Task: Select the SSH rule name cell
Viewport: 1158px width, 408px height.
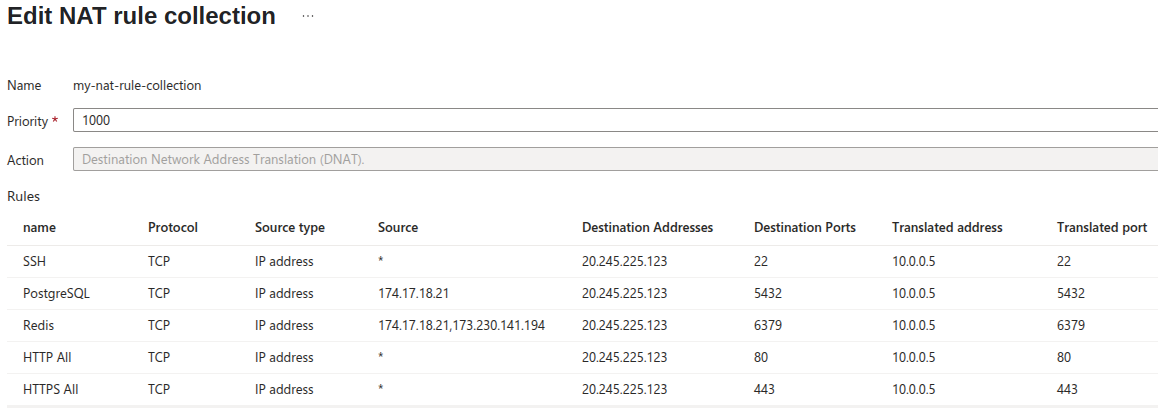Action: click(35, 261)
